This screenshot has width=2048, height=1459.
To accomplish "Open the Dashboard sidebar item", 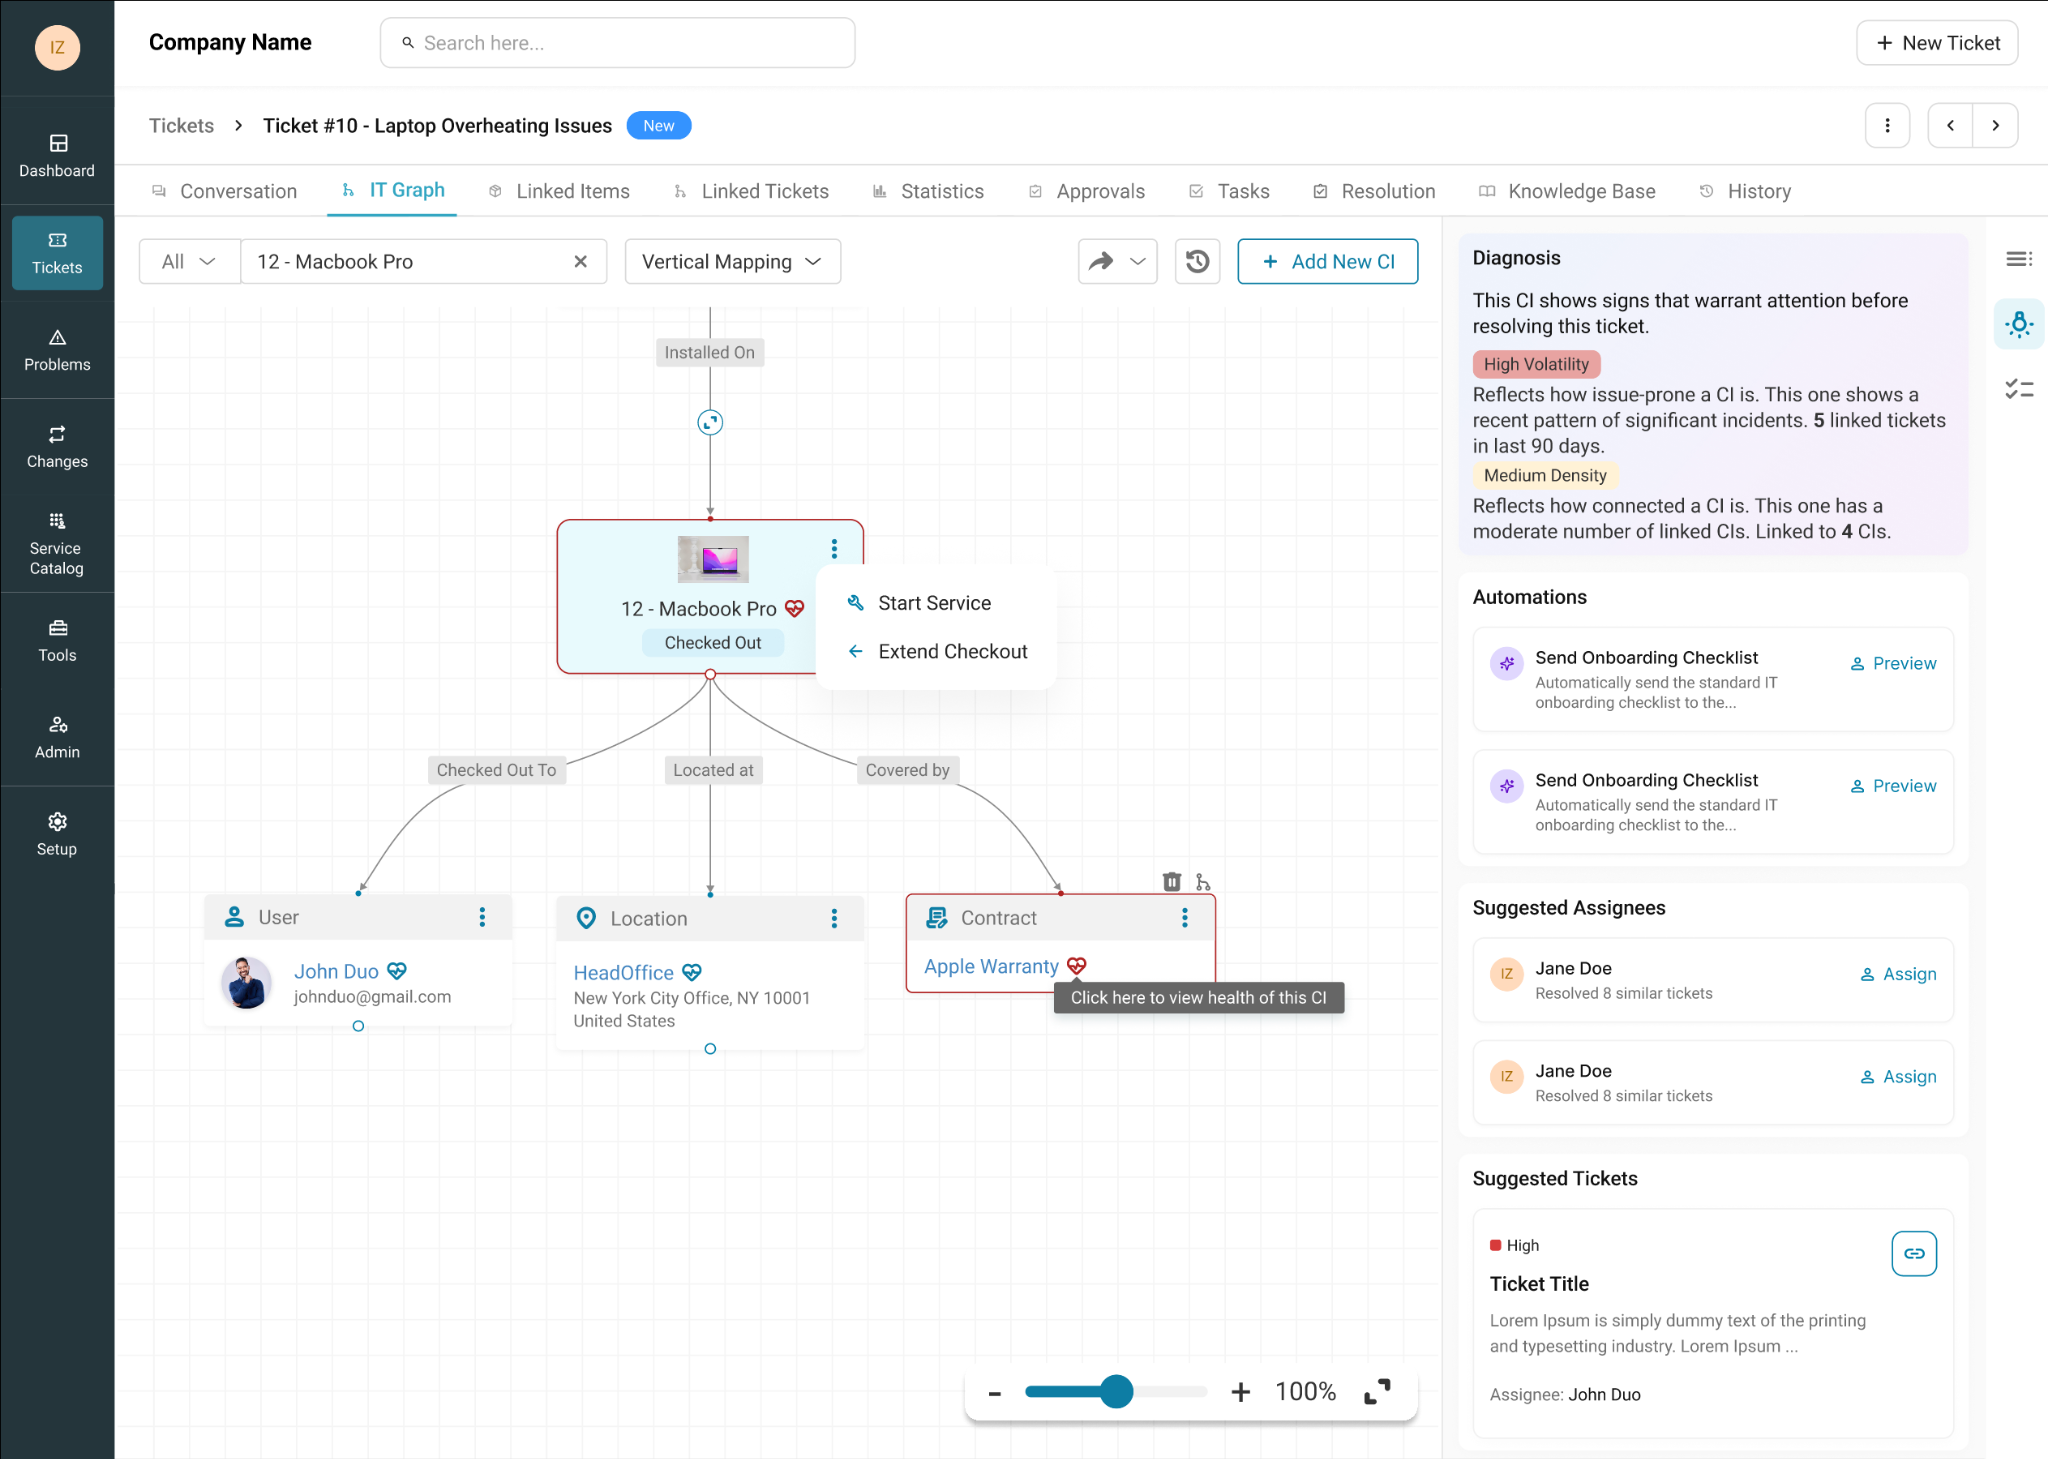I will pos(57,156).
